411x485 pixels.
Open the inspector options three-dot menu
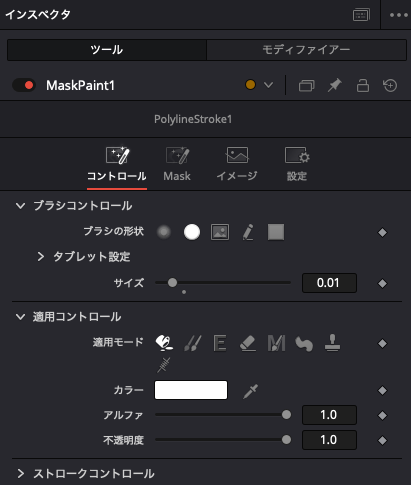click(x=399, y=15)
